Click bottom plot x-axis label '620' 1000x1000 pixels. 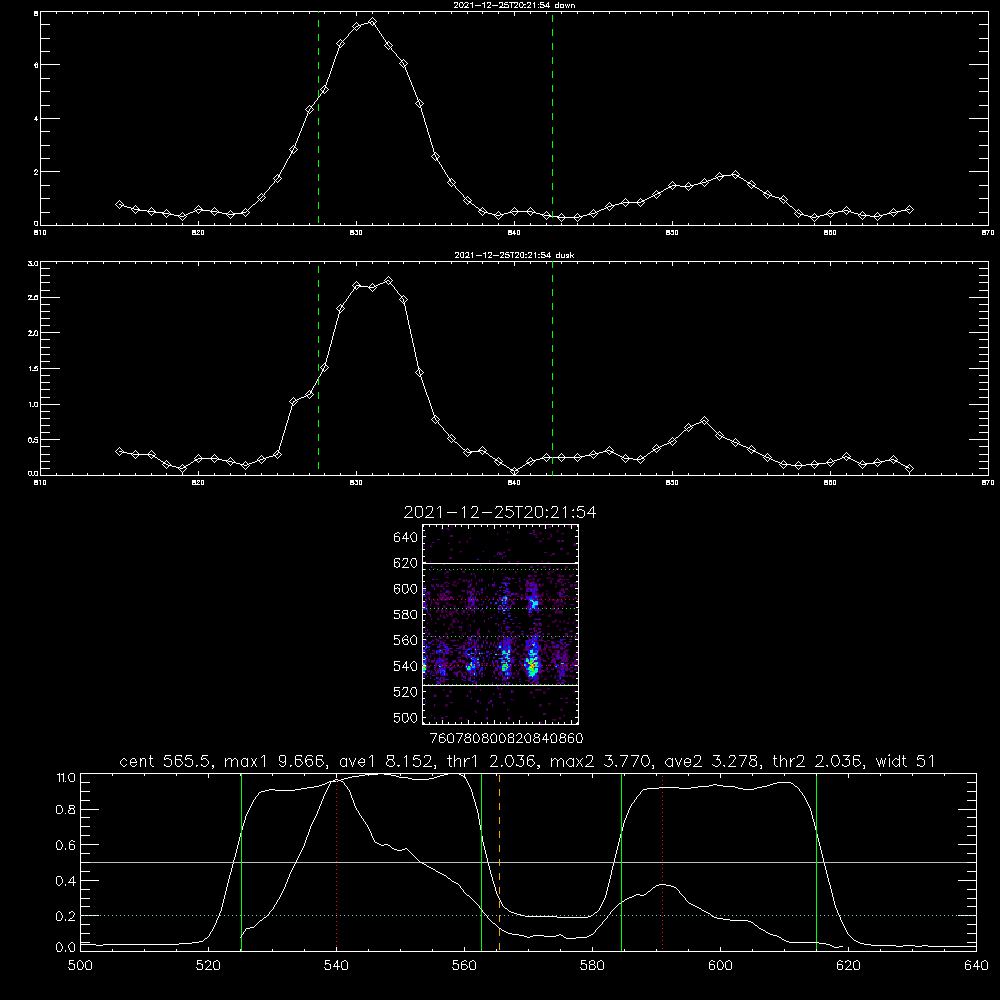[x=848, y=966]
